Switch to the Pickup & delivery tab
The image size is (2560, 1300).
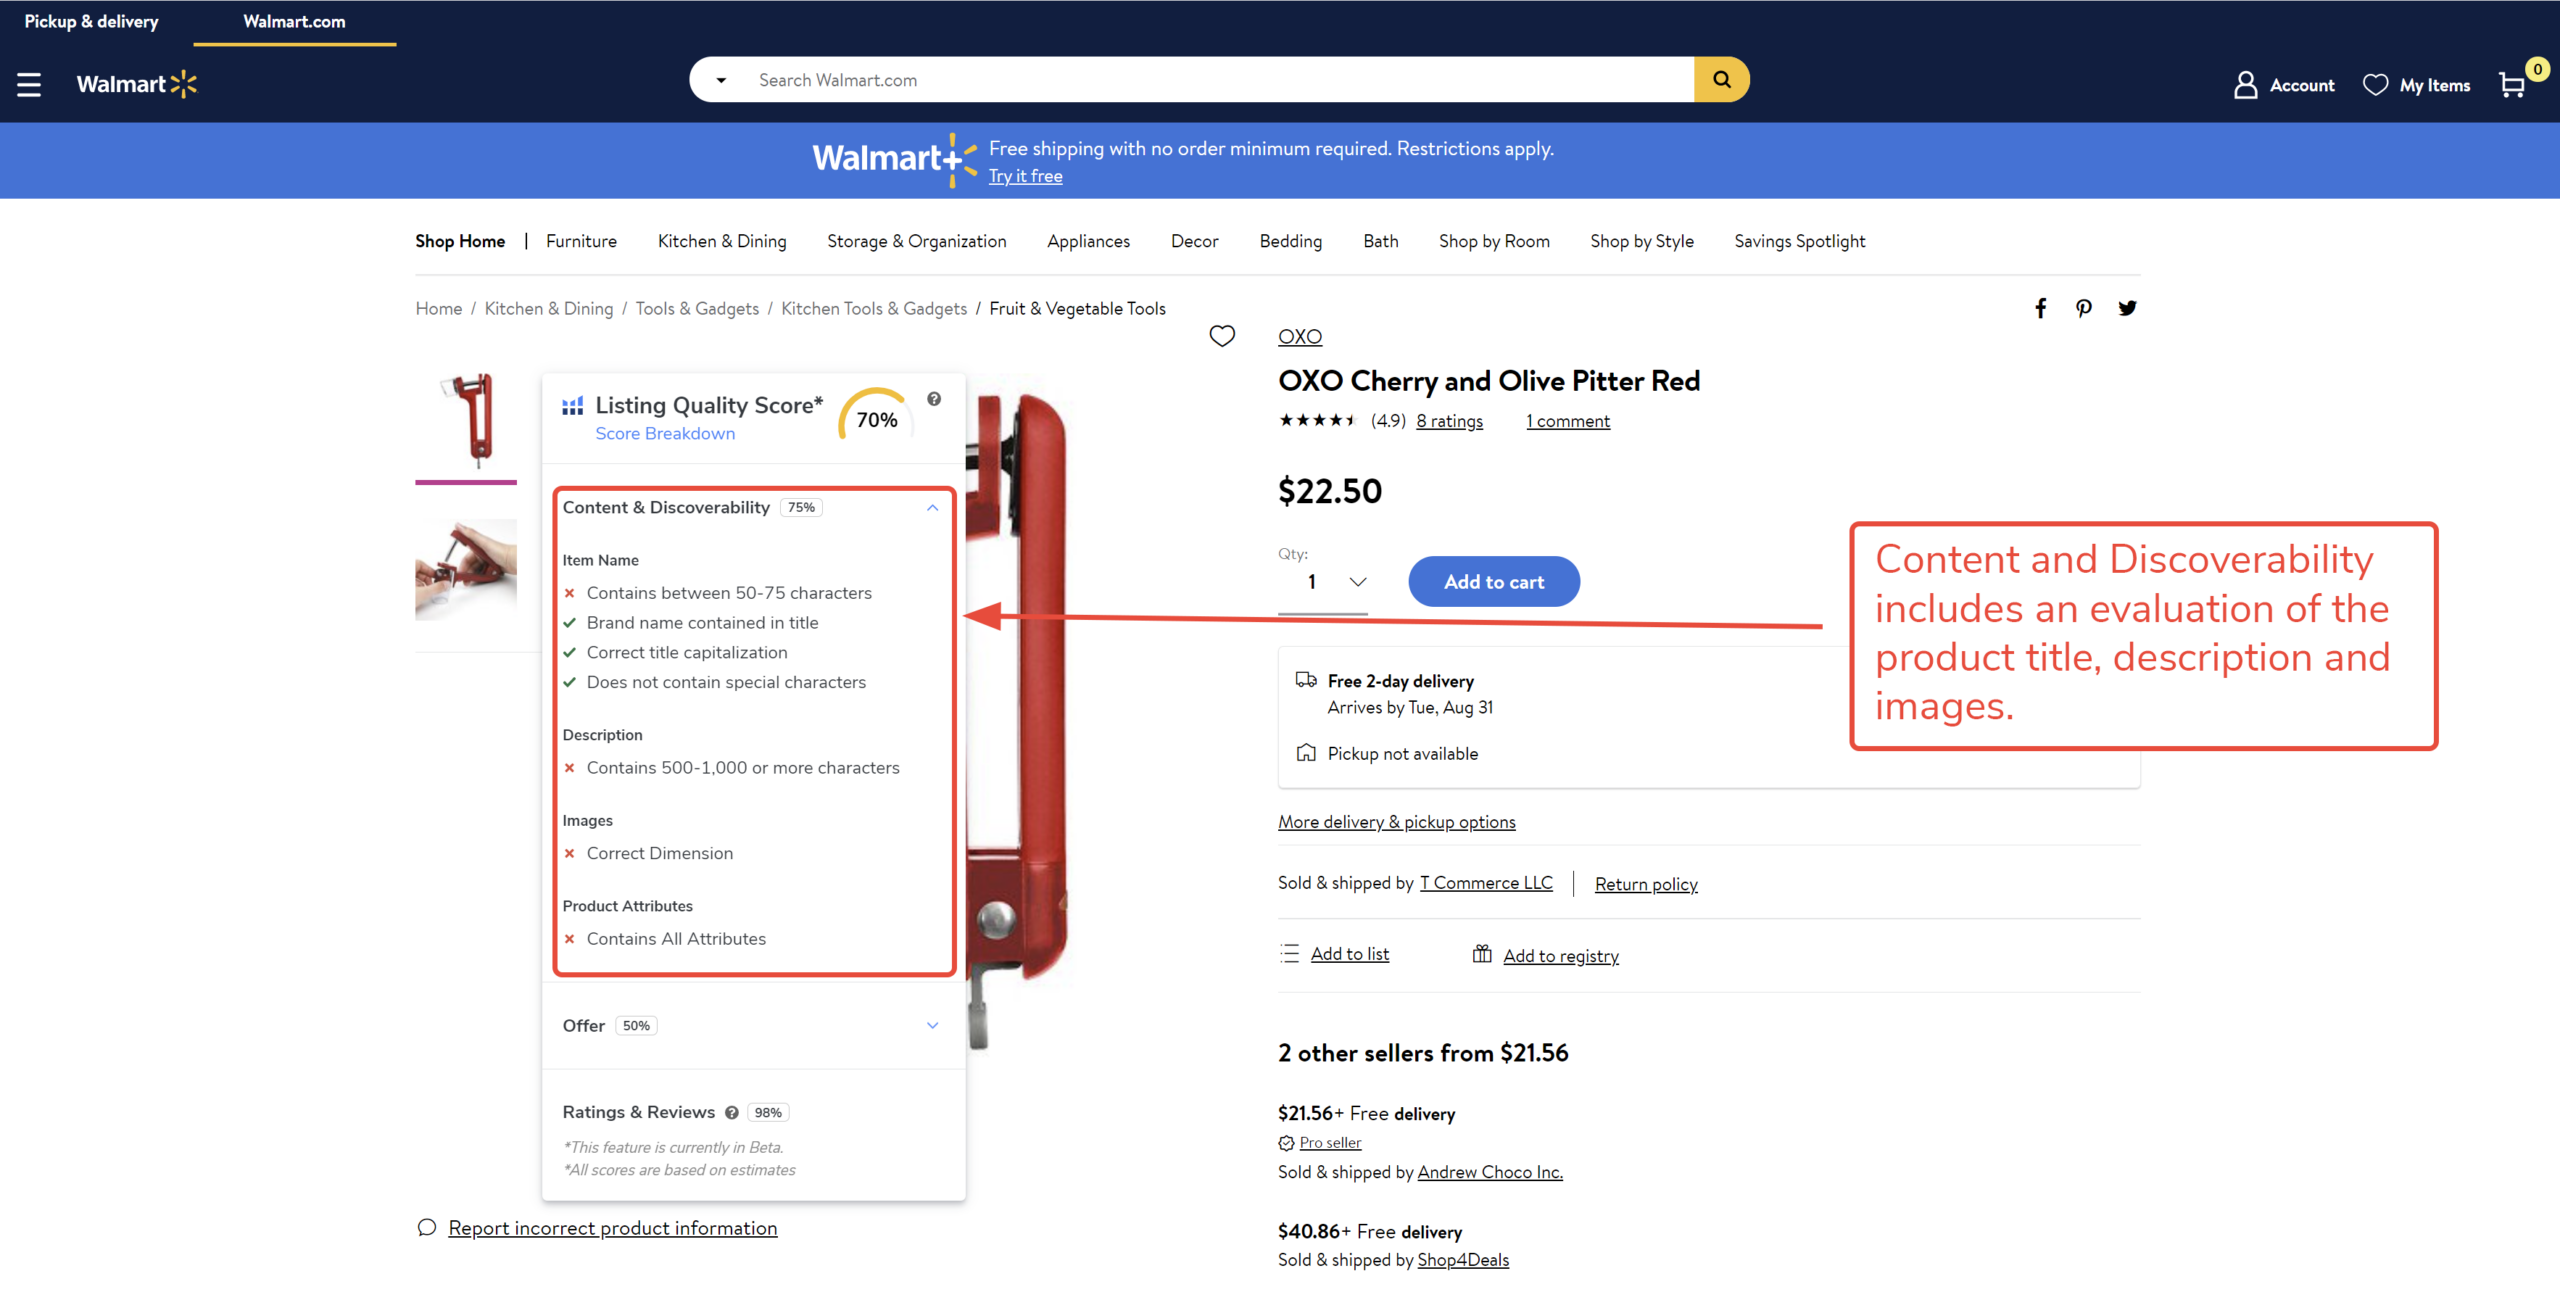click(x=91, y=21)
